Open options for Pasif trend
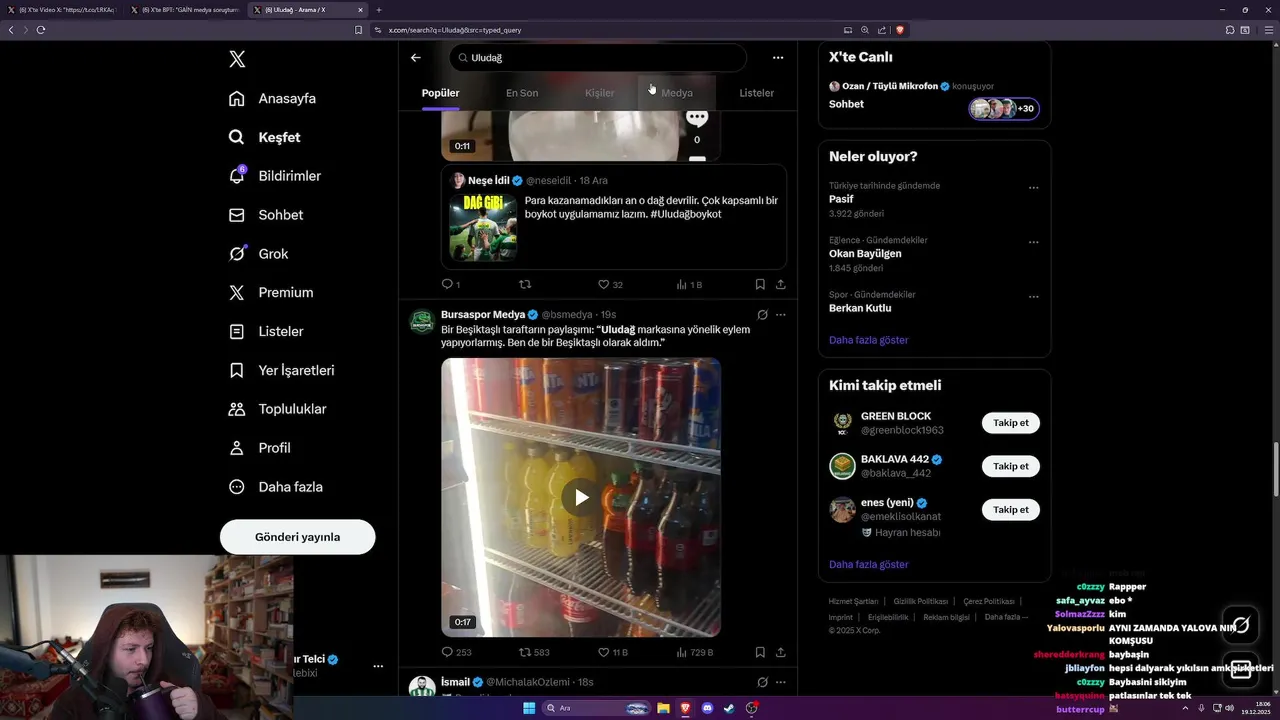This screenshot has height=720, width=1280. click(1033, 188)
